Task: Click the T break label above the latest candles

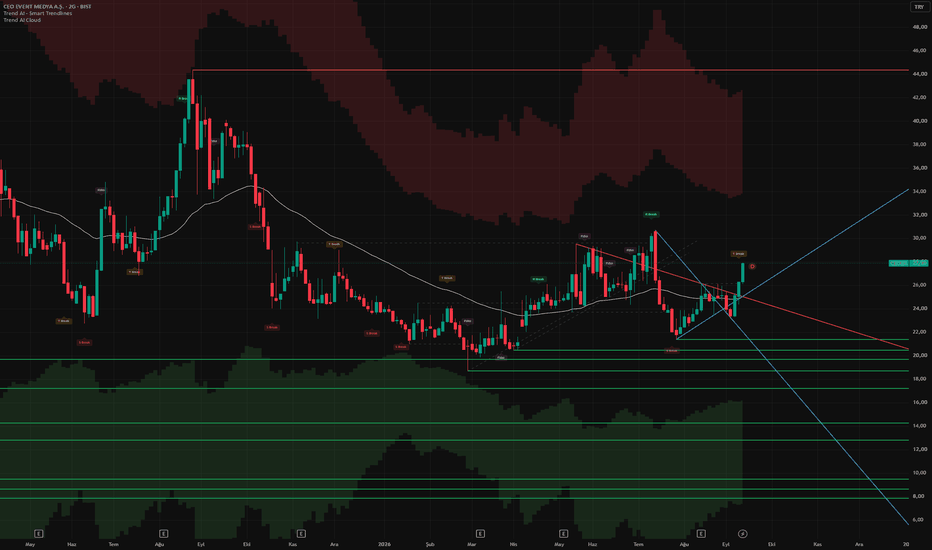Action: click(738, 254)
